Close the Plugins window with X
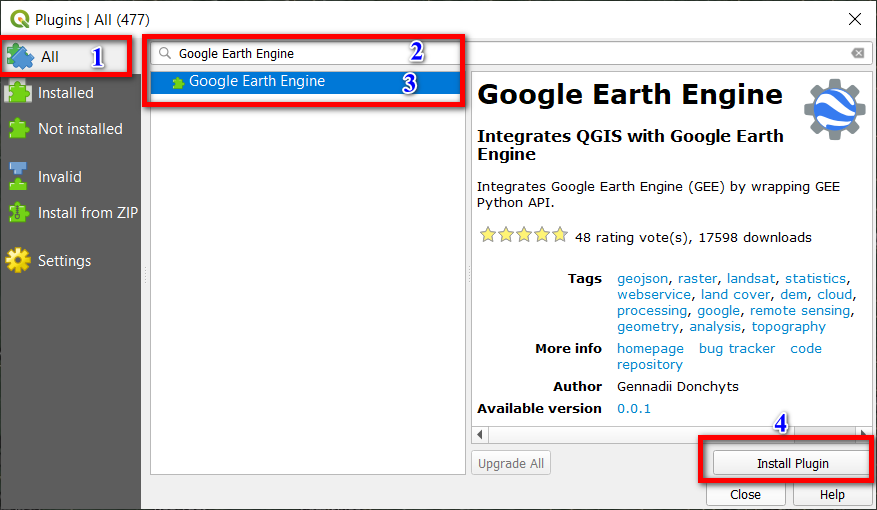877x510 pixels. click(x=855, y=19)
